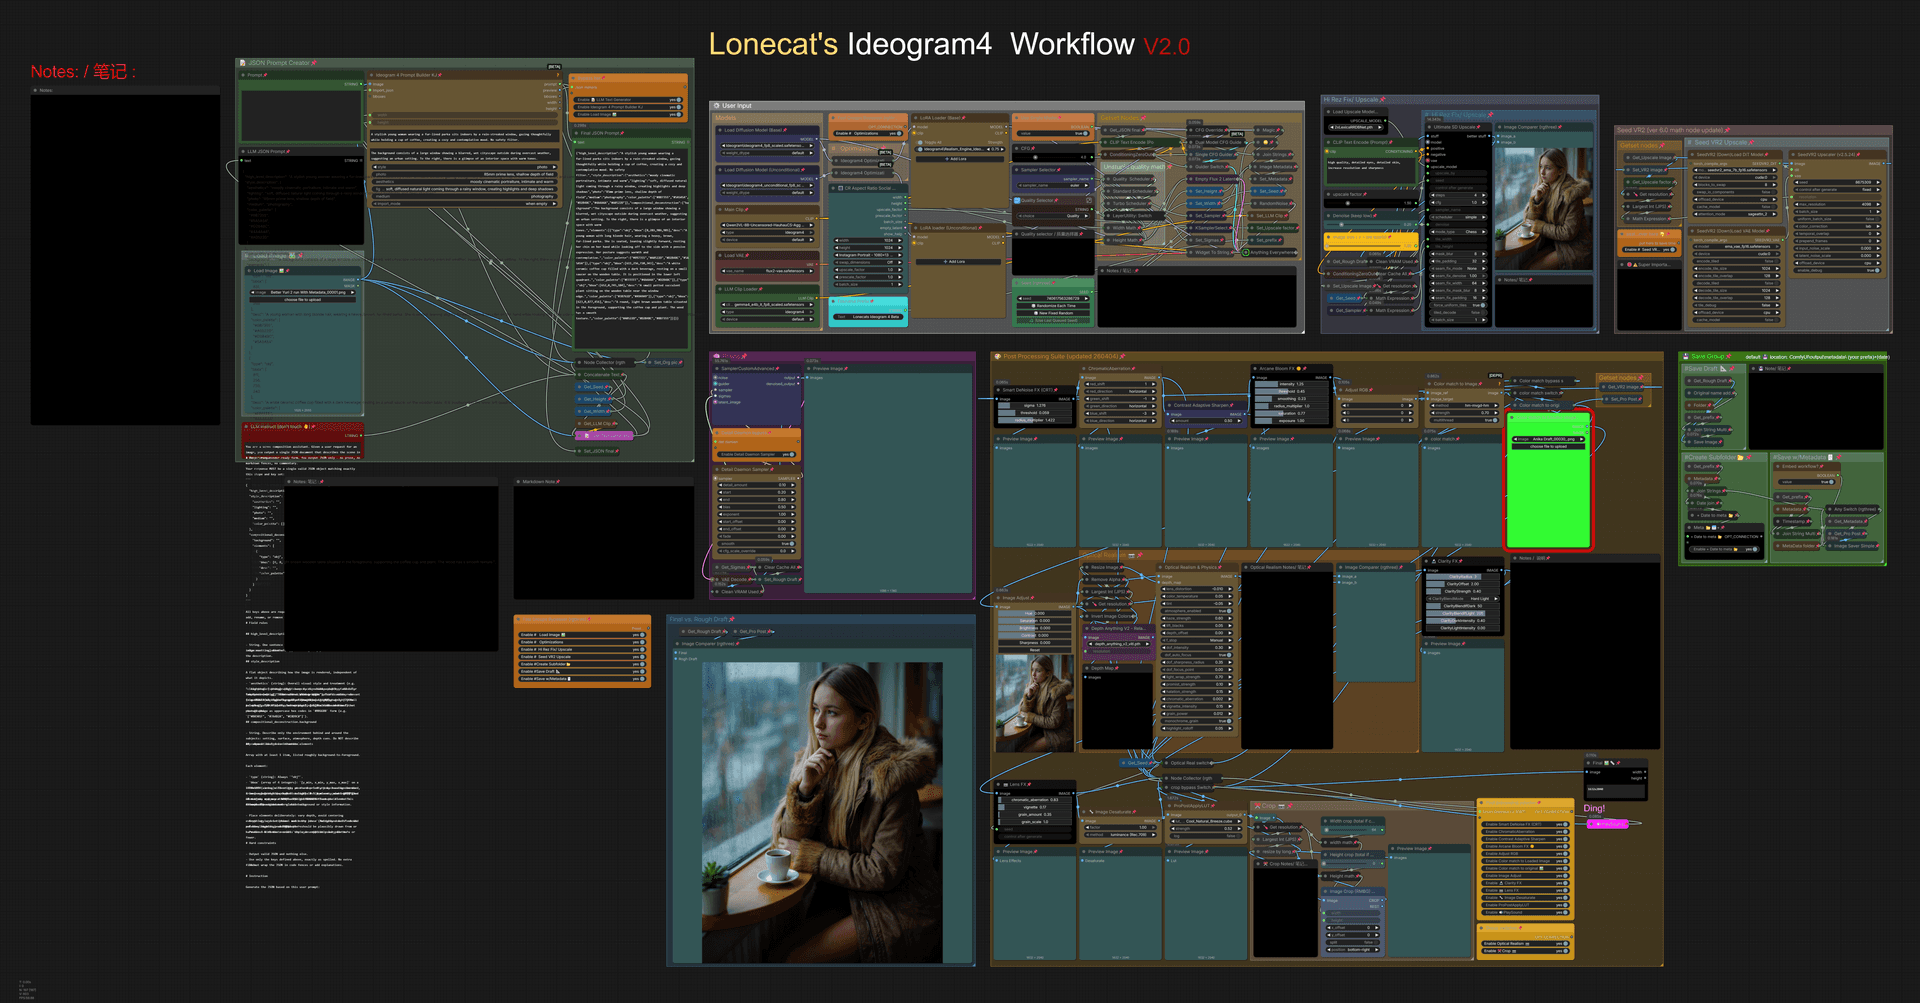1920x1003 pixels.
Task: Click steps field in Ultimate SD Upscale
Action: (x=1458, y=195)
